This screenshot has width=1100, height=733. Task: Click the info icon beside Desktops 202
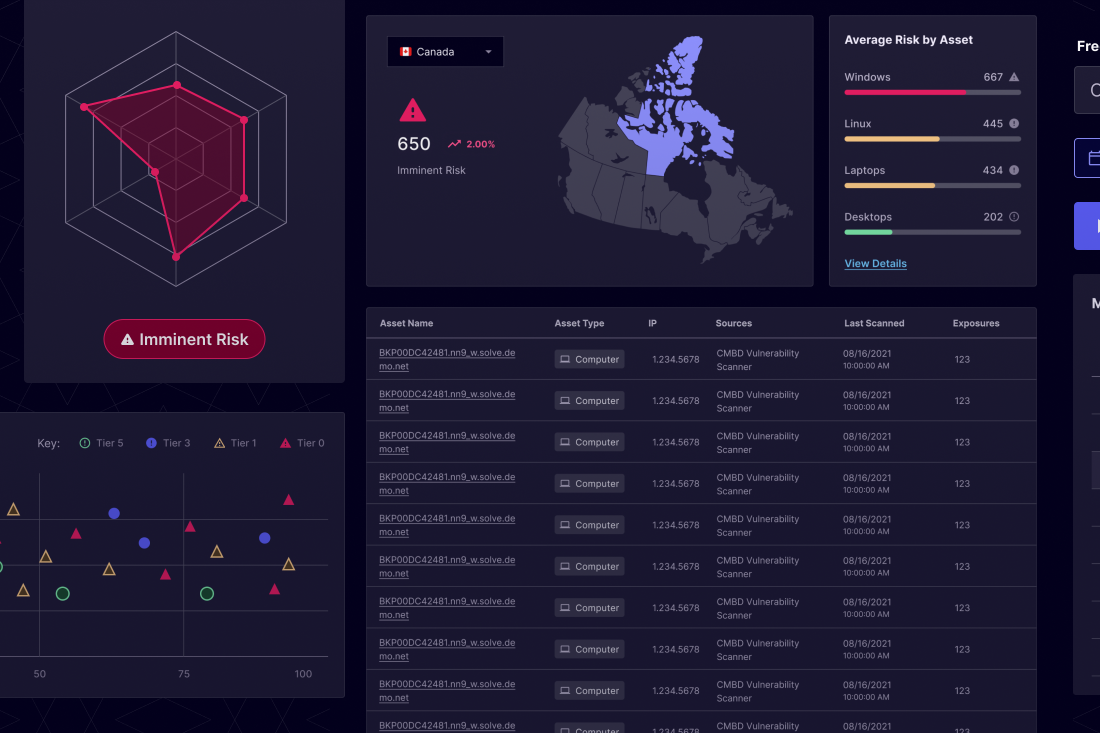[1014, 217]
